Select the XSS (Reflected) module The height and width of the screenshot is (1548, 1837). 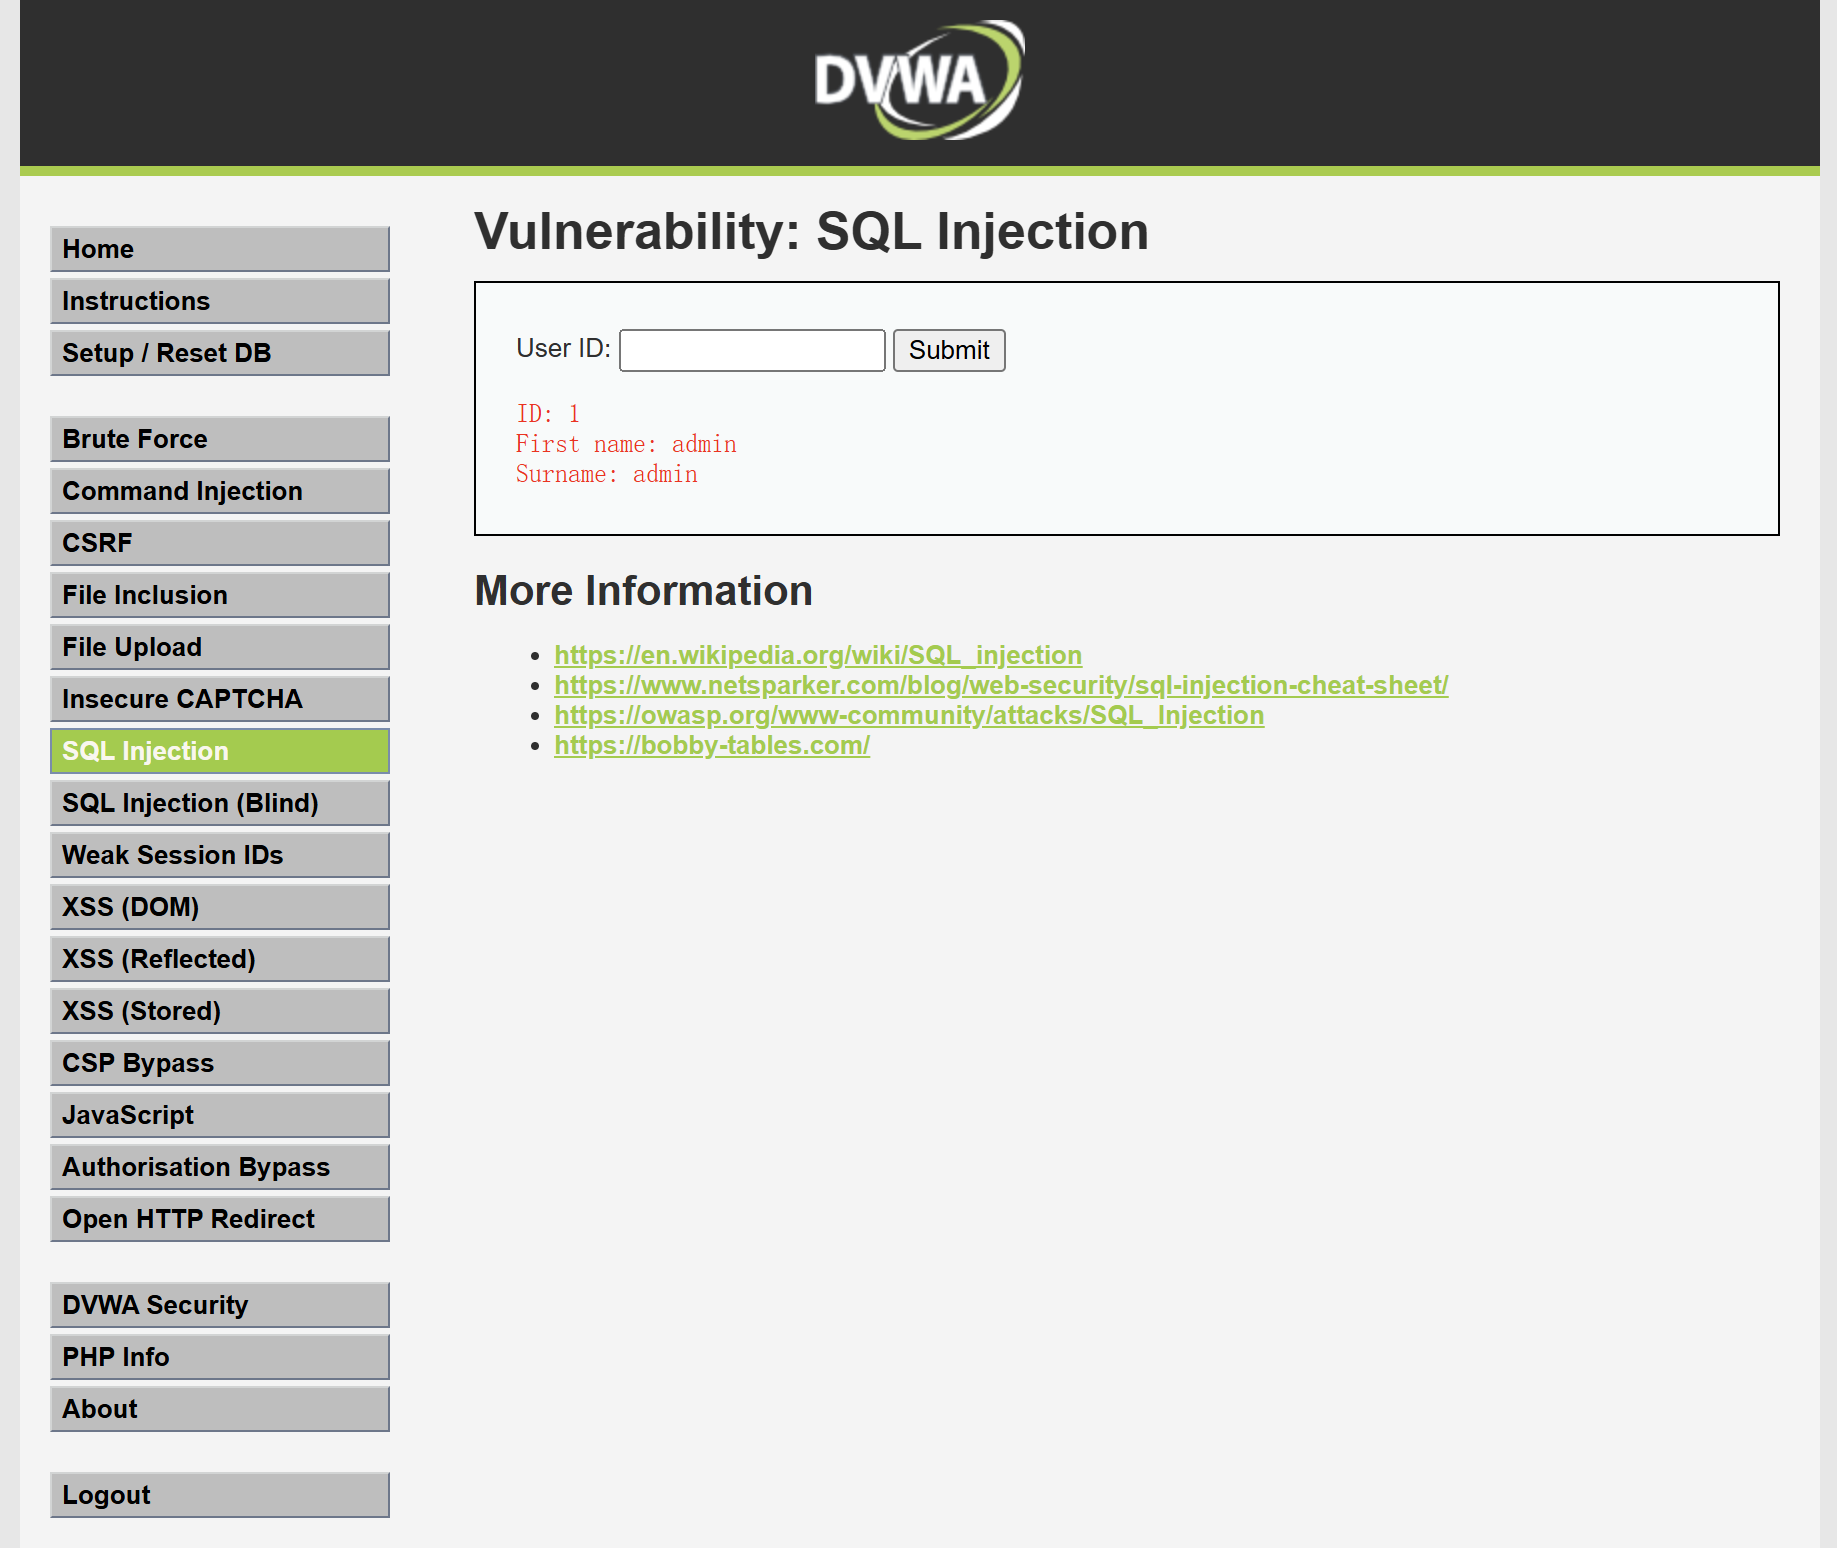coord(220,959)
